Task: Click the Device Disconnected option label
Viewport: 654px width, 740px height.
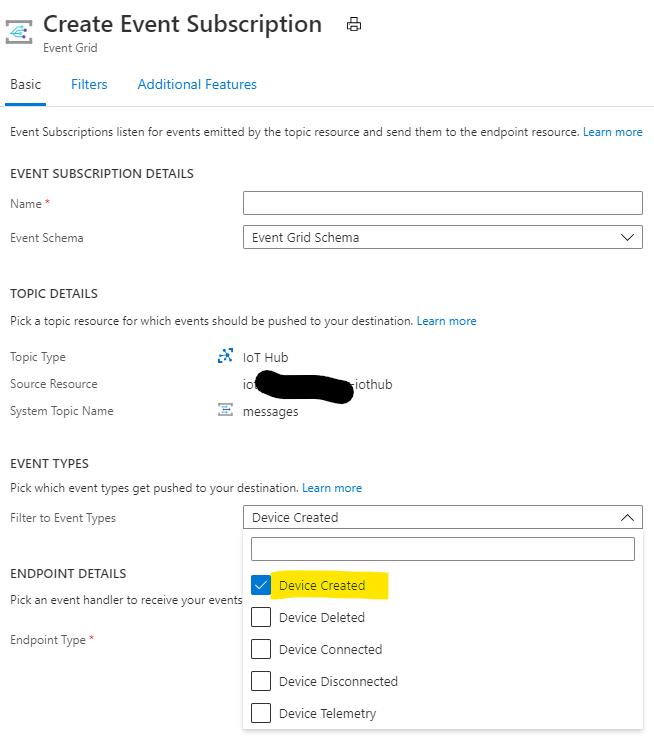Action: pyautogui.click(x=338, y=681)
